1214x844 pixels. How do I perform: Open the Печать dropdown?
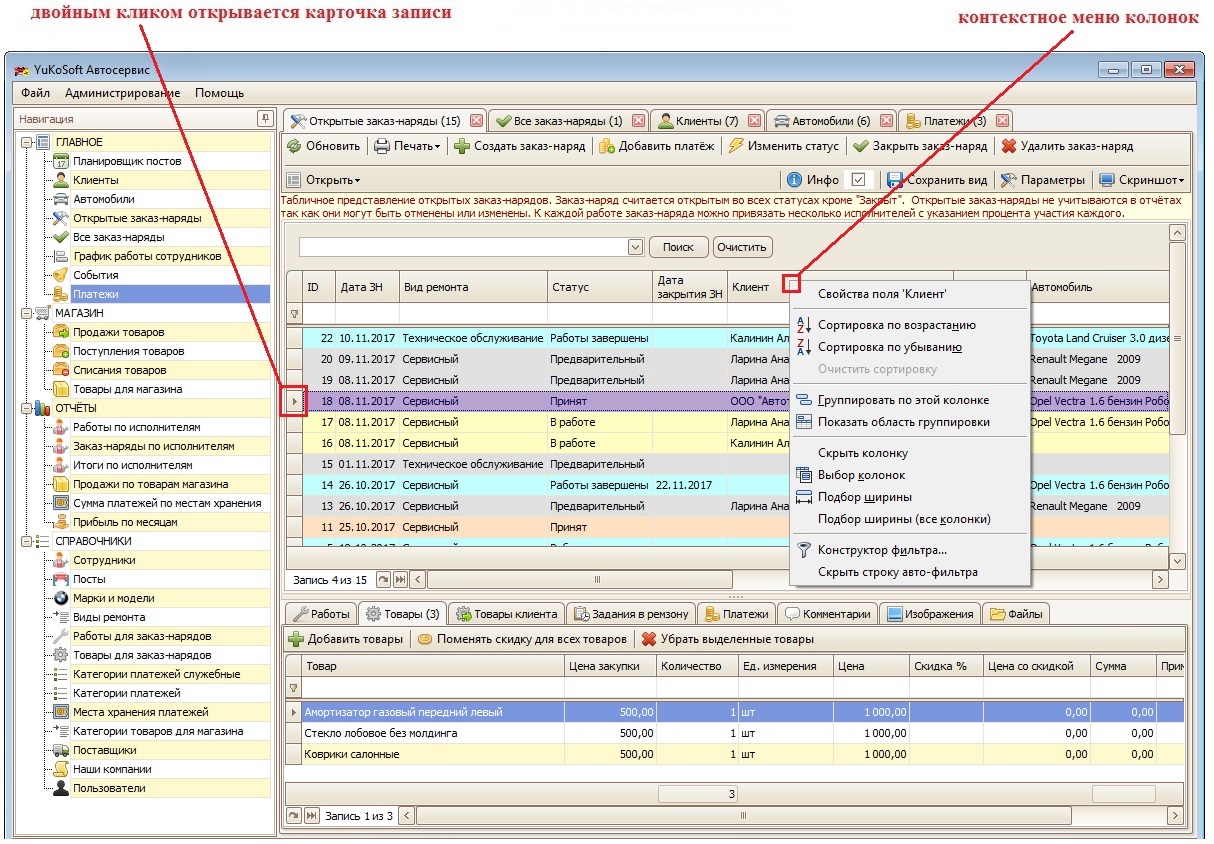(x=407, y=146)
